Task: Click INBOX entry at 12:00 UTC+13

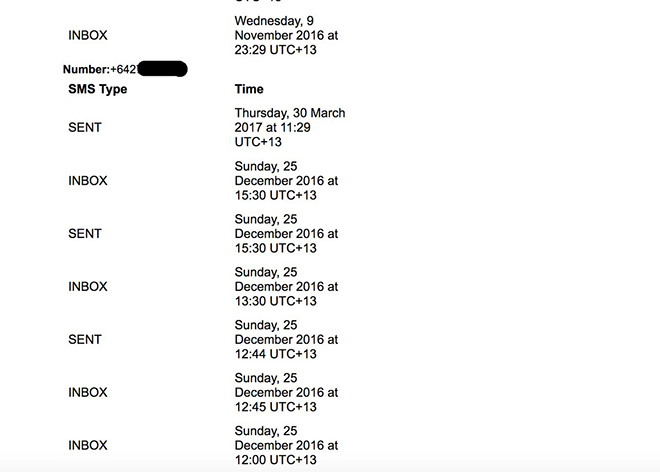Action: [x=88, y=445]
